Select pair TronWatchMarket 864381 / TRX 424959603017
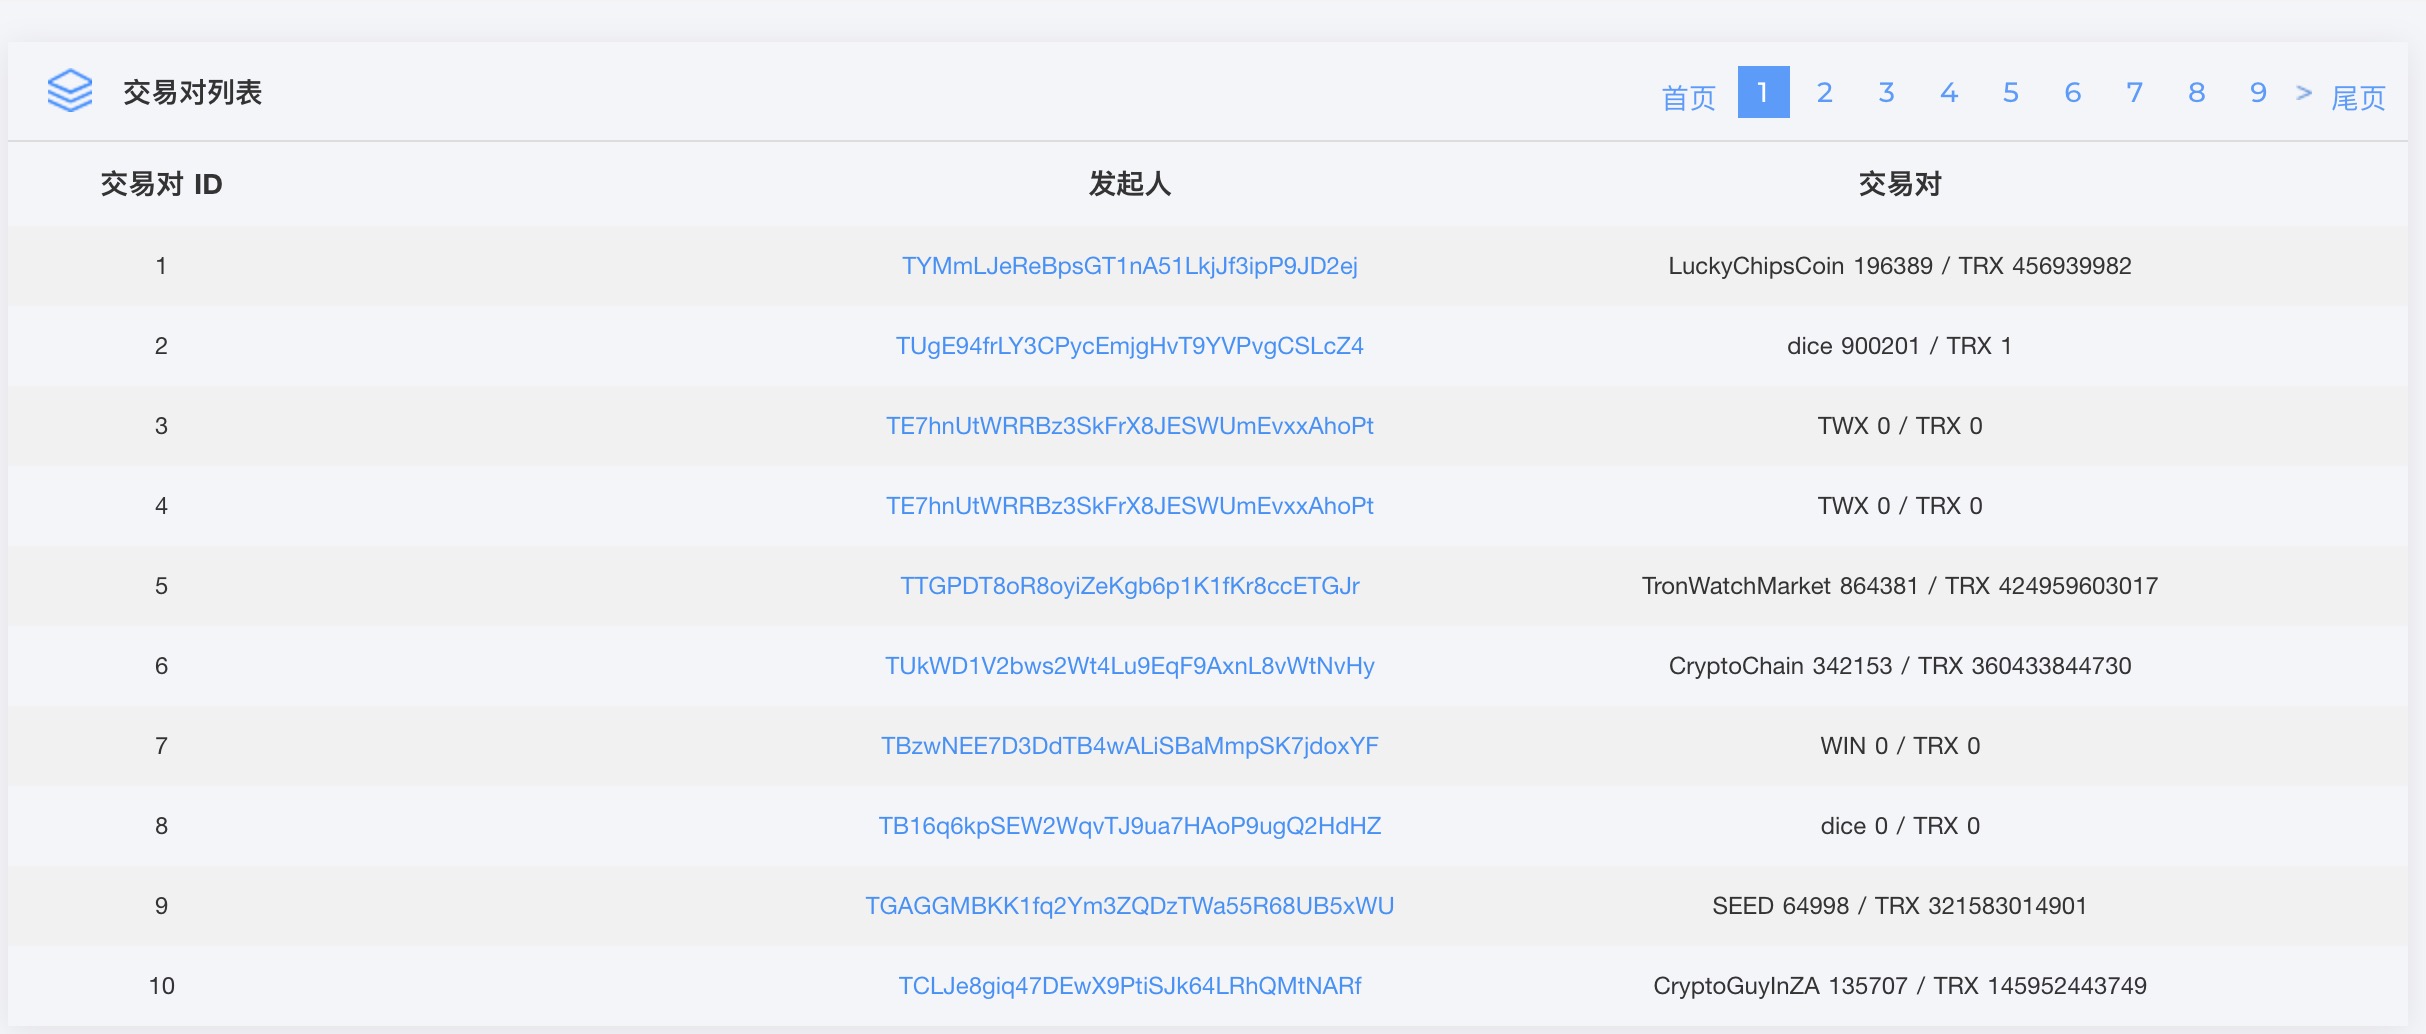This screenshot has width=2426, height=1034. point(1900,586)
